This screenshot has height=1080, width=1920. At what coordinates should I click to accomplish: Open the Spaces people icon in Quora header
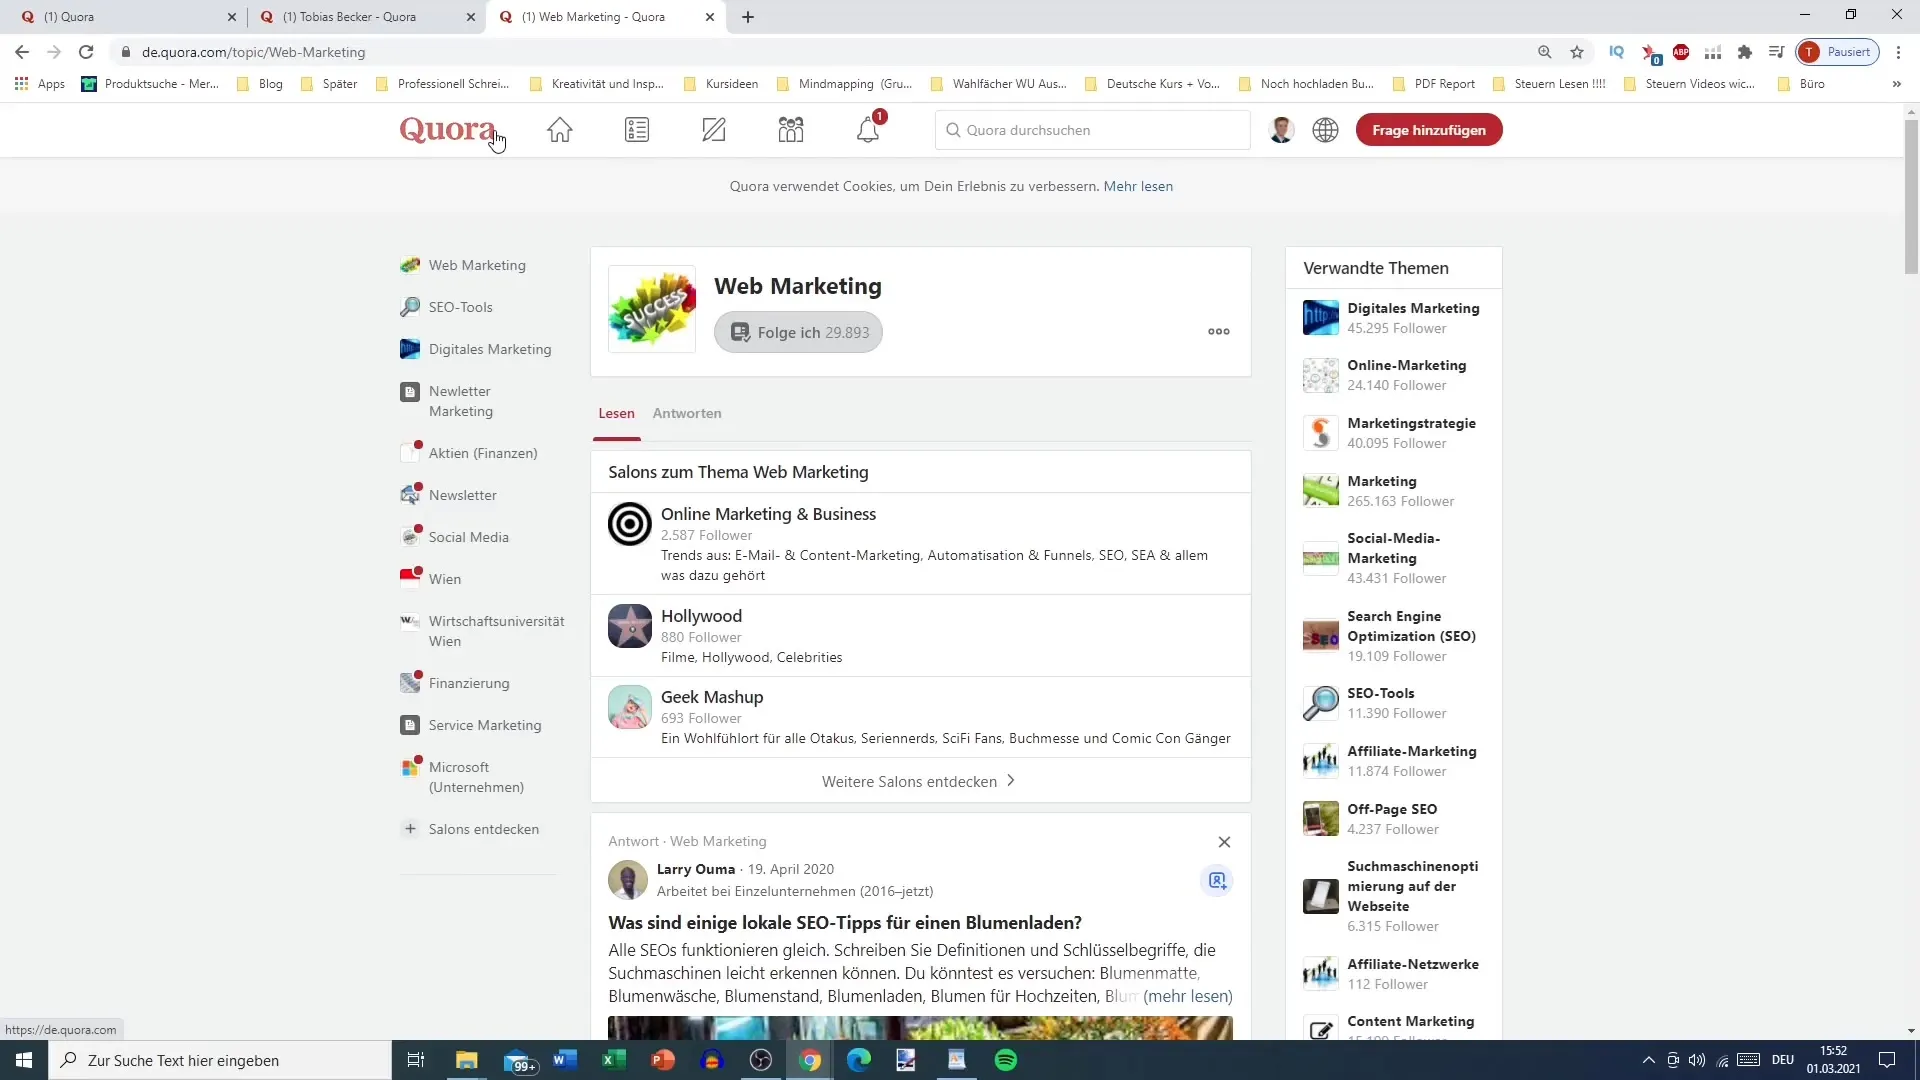[x=791, y=130]
